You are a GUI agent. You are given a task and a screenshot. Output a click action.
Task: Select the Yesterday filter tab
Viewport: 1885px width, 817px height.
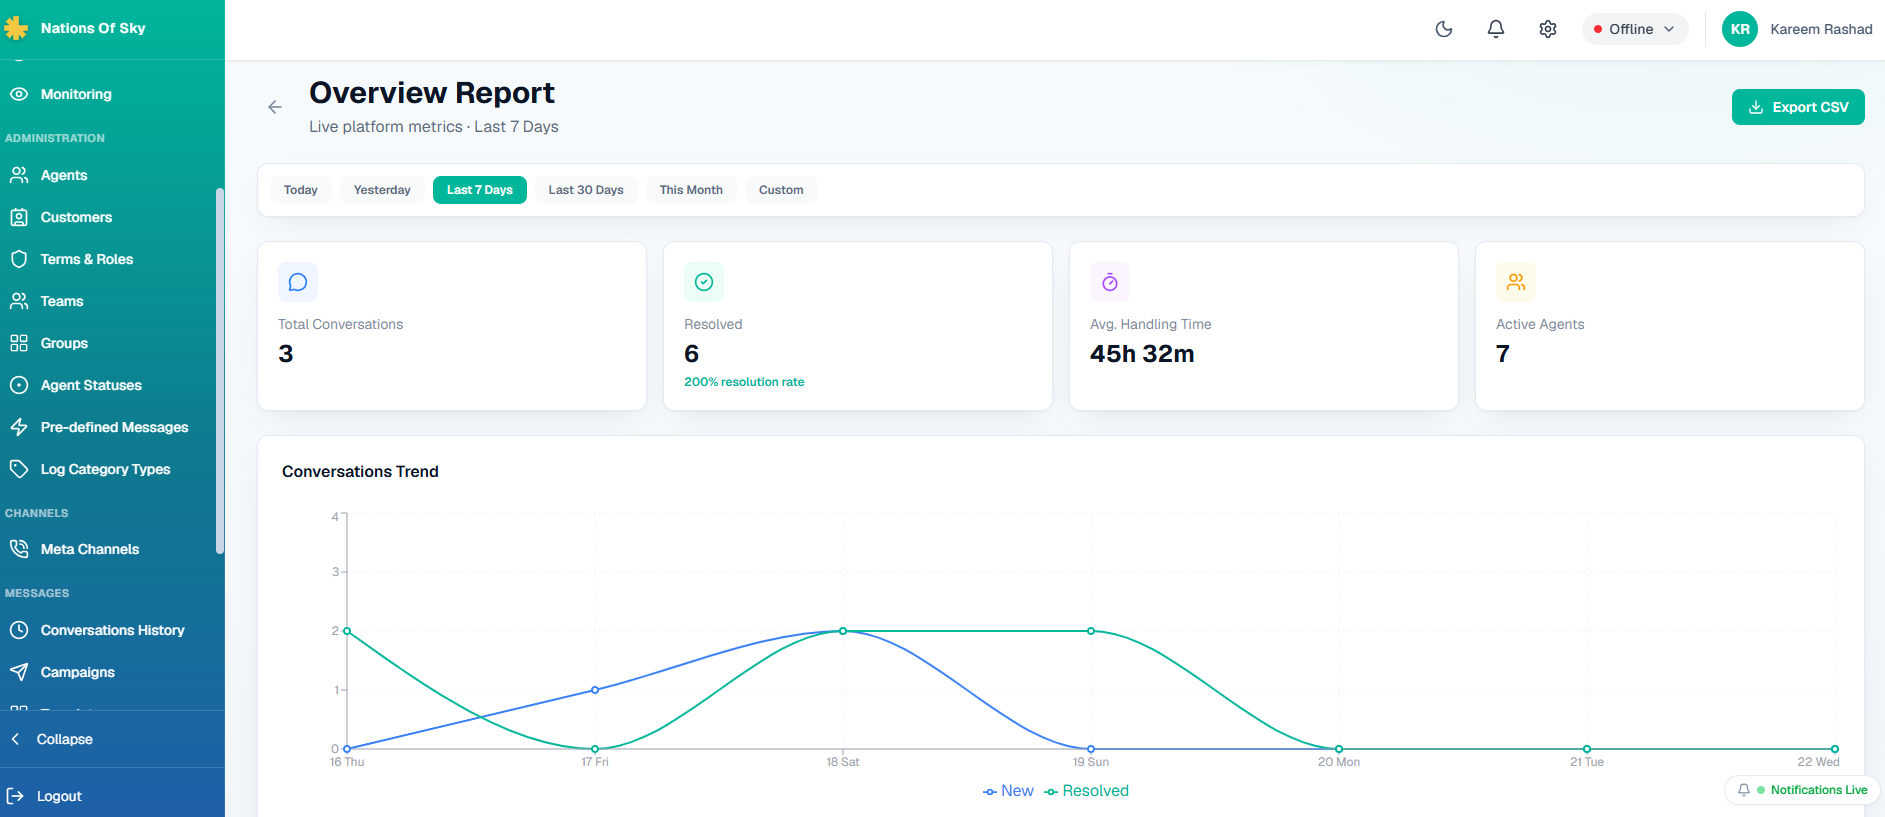(382, 190)
